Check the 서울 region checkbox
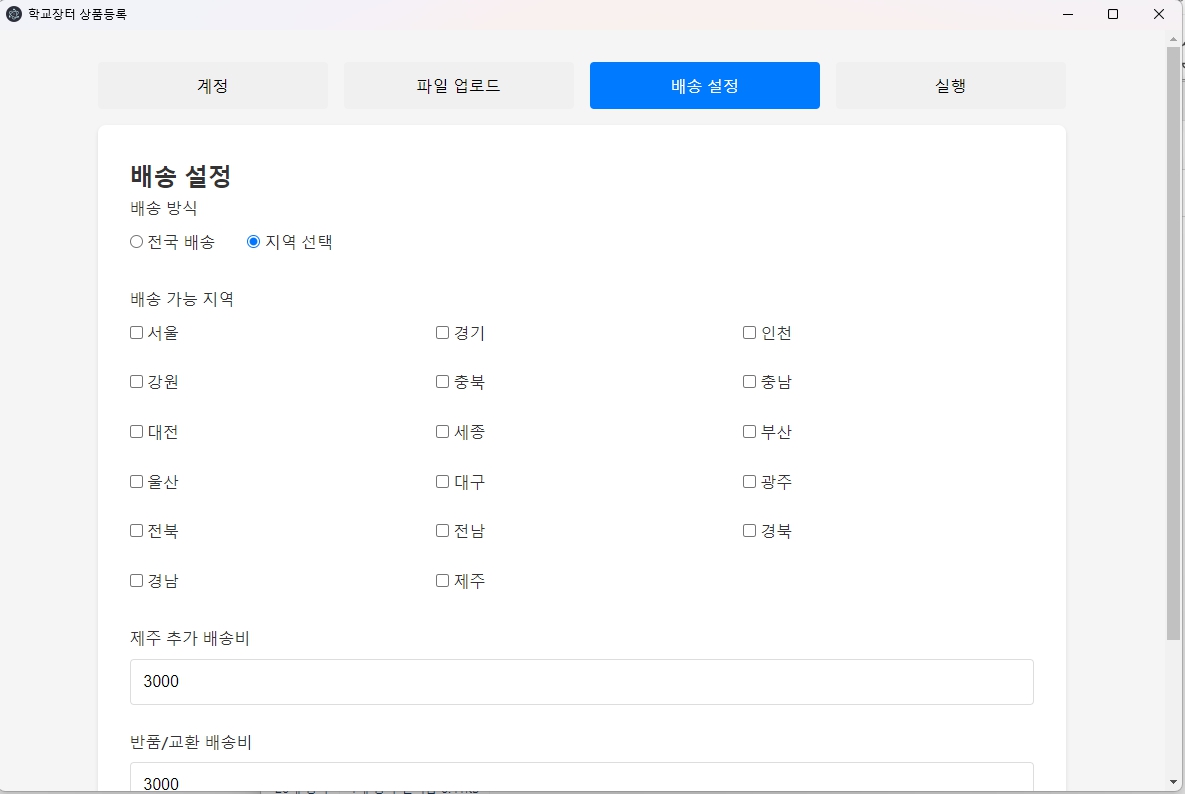The image size is (1185, 794). tap(137, 333)
